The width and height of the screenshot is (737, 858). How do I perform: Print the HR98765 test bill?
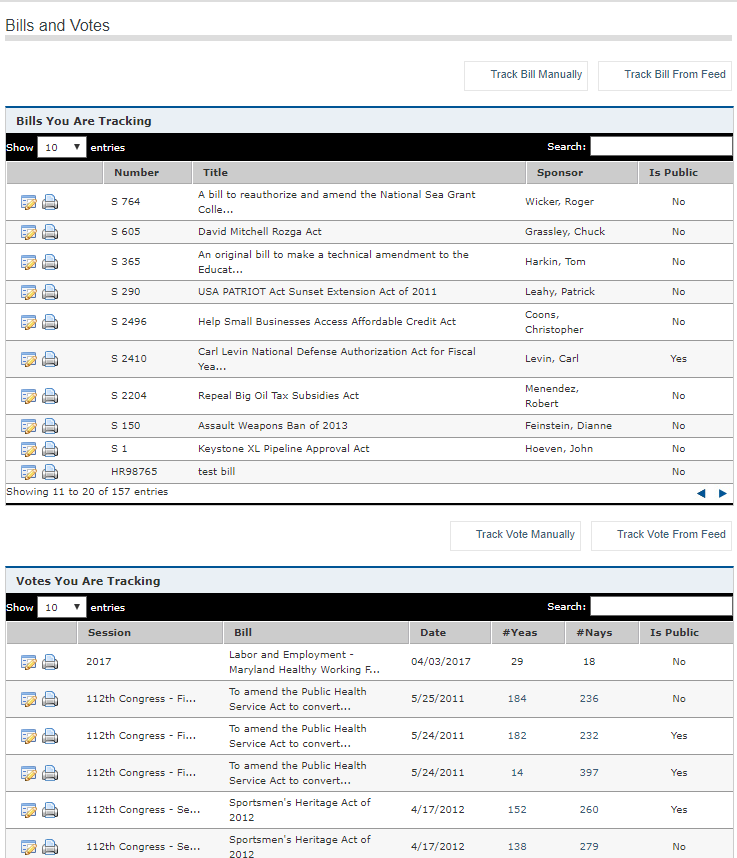(x=50, y=472)
